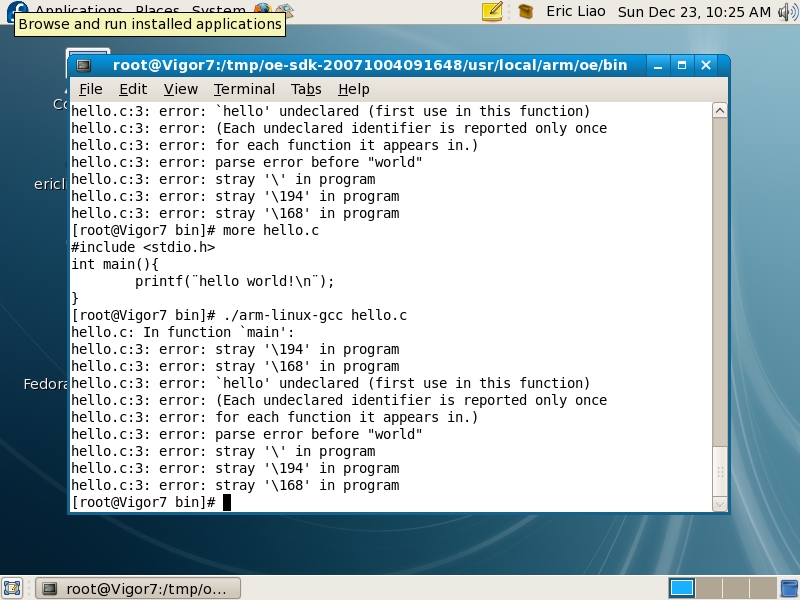Switch to the third workspace

(x=736, y=588)
